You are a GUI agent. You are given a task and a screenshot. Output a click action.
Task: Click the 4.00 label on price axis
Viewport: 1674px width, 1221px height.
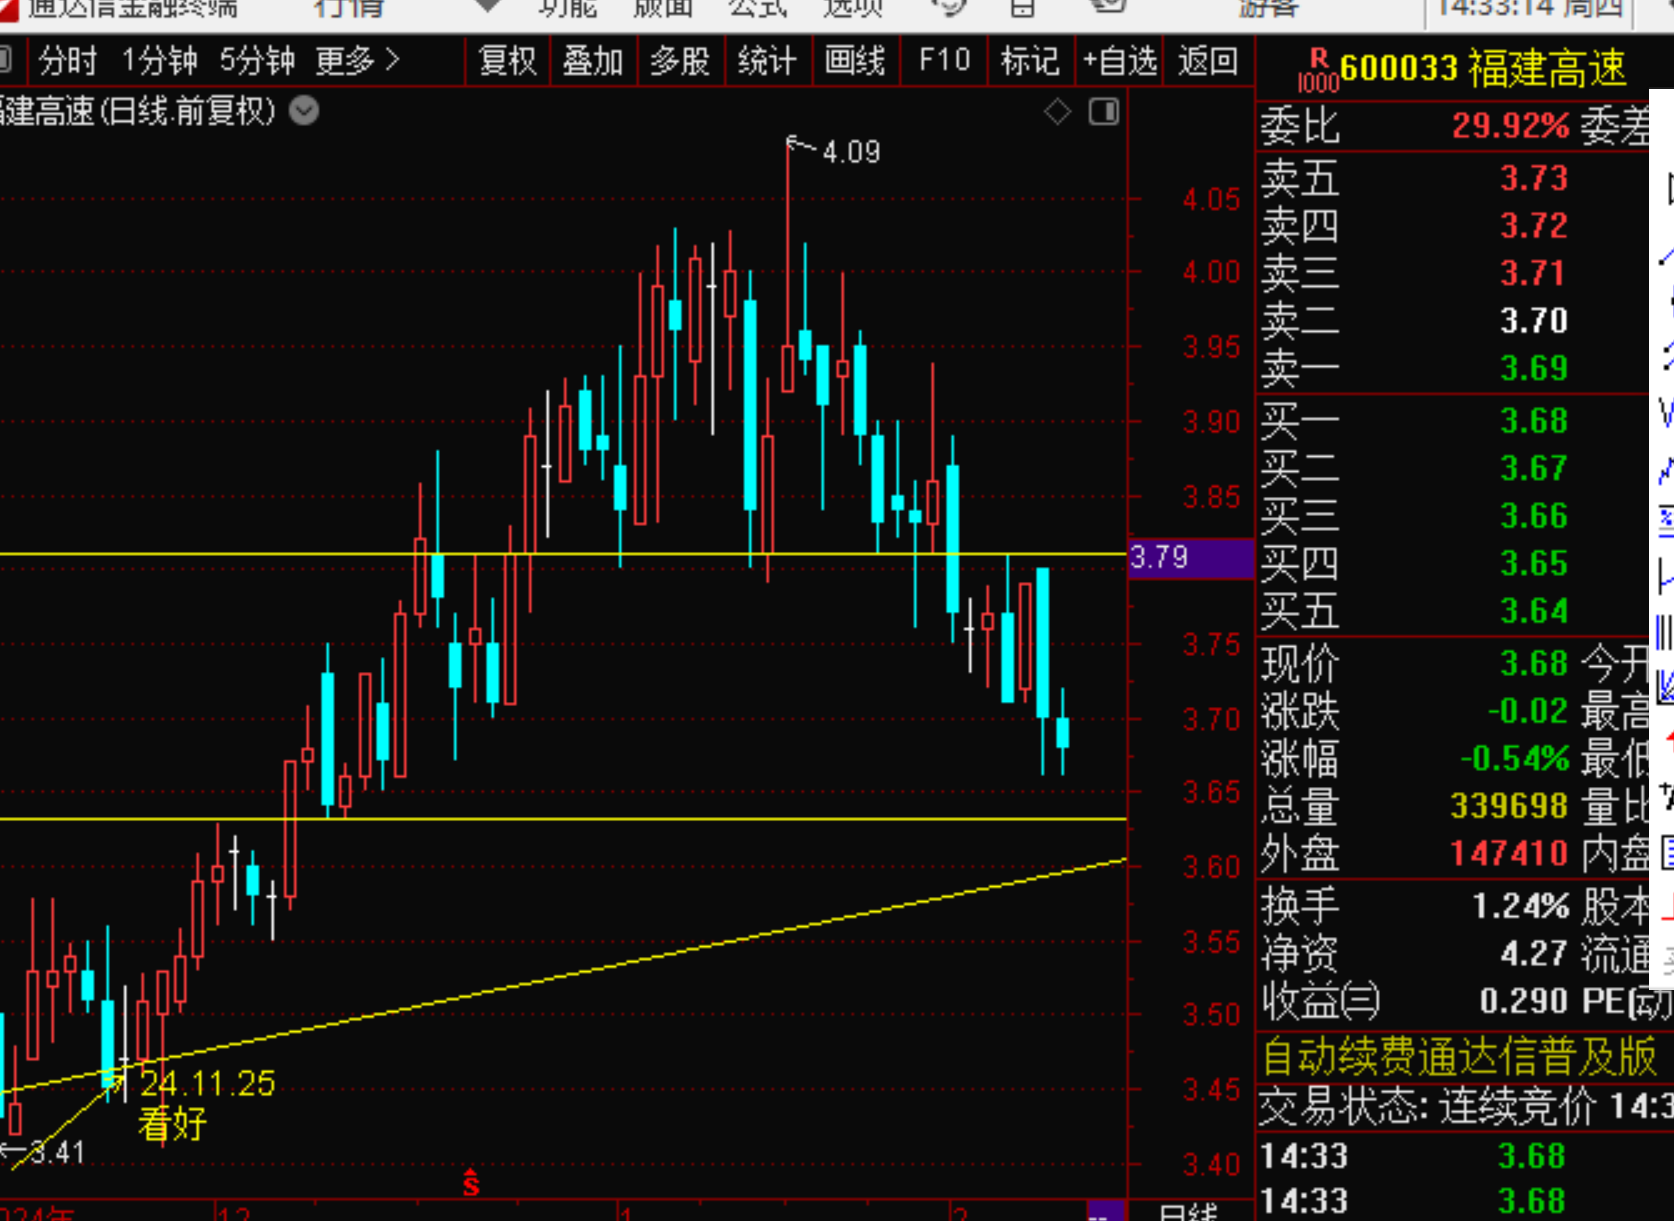1211,272
